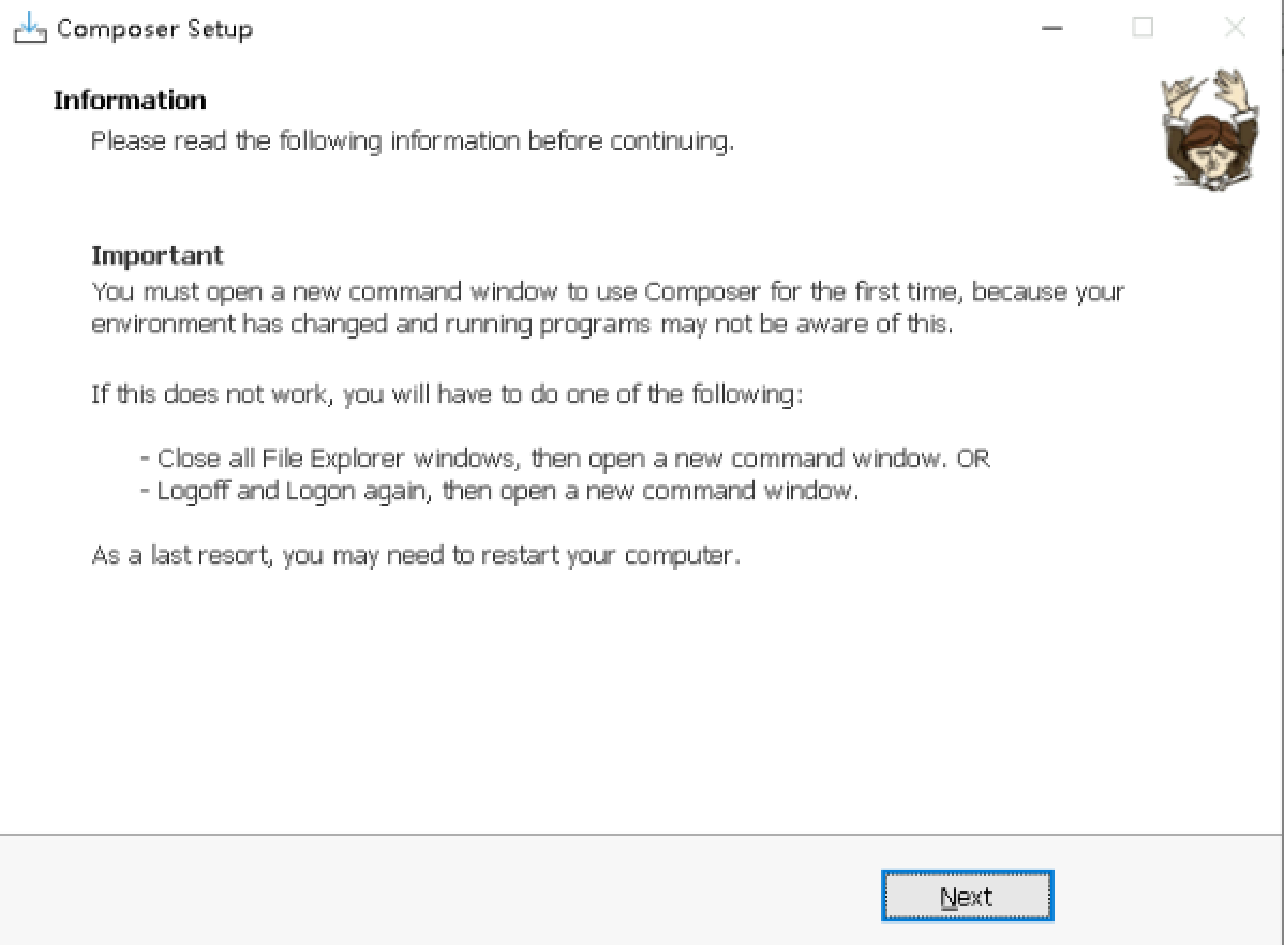
Task: Click the Important section label
Action: click(157, 255)
